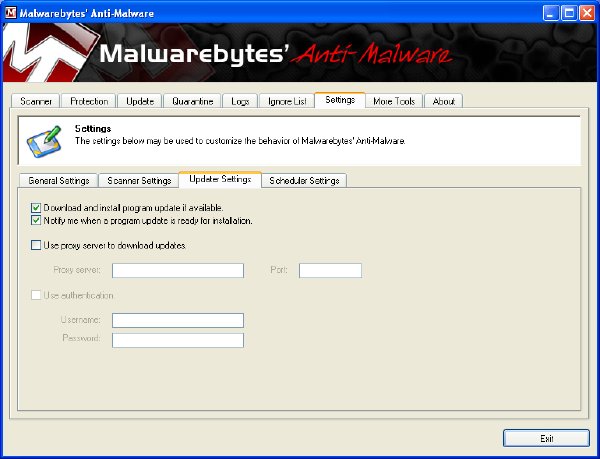Open Scheduler Settings sub-tab
Image resolution: width=600 pixels, height=459 pixels.
click(x=304, y=180)
